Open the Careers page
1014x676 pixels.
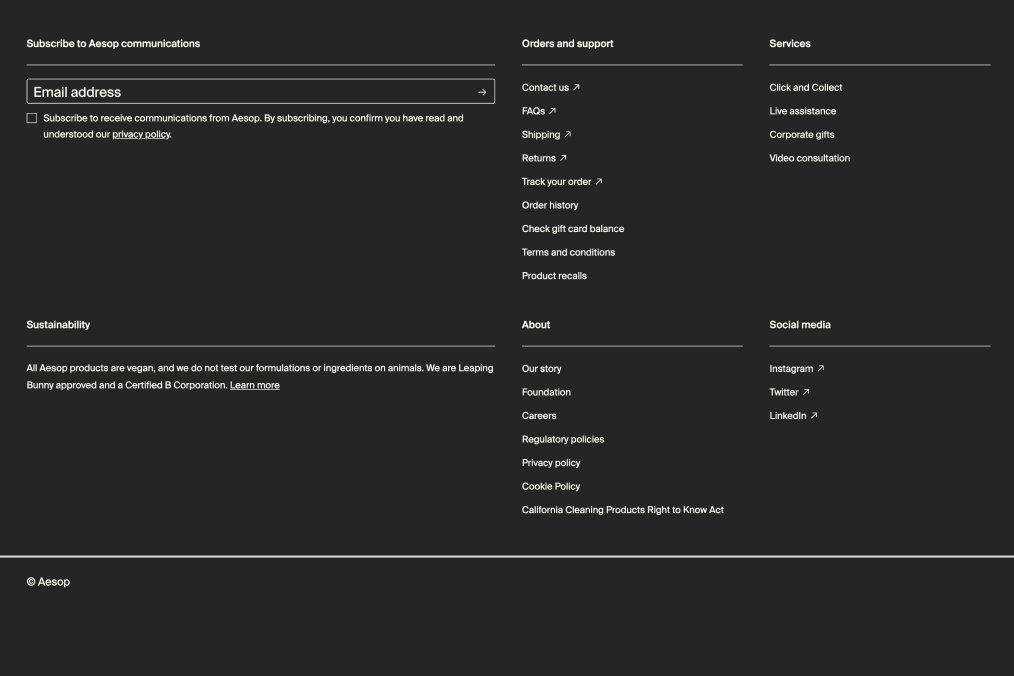[x=538, y=415]
